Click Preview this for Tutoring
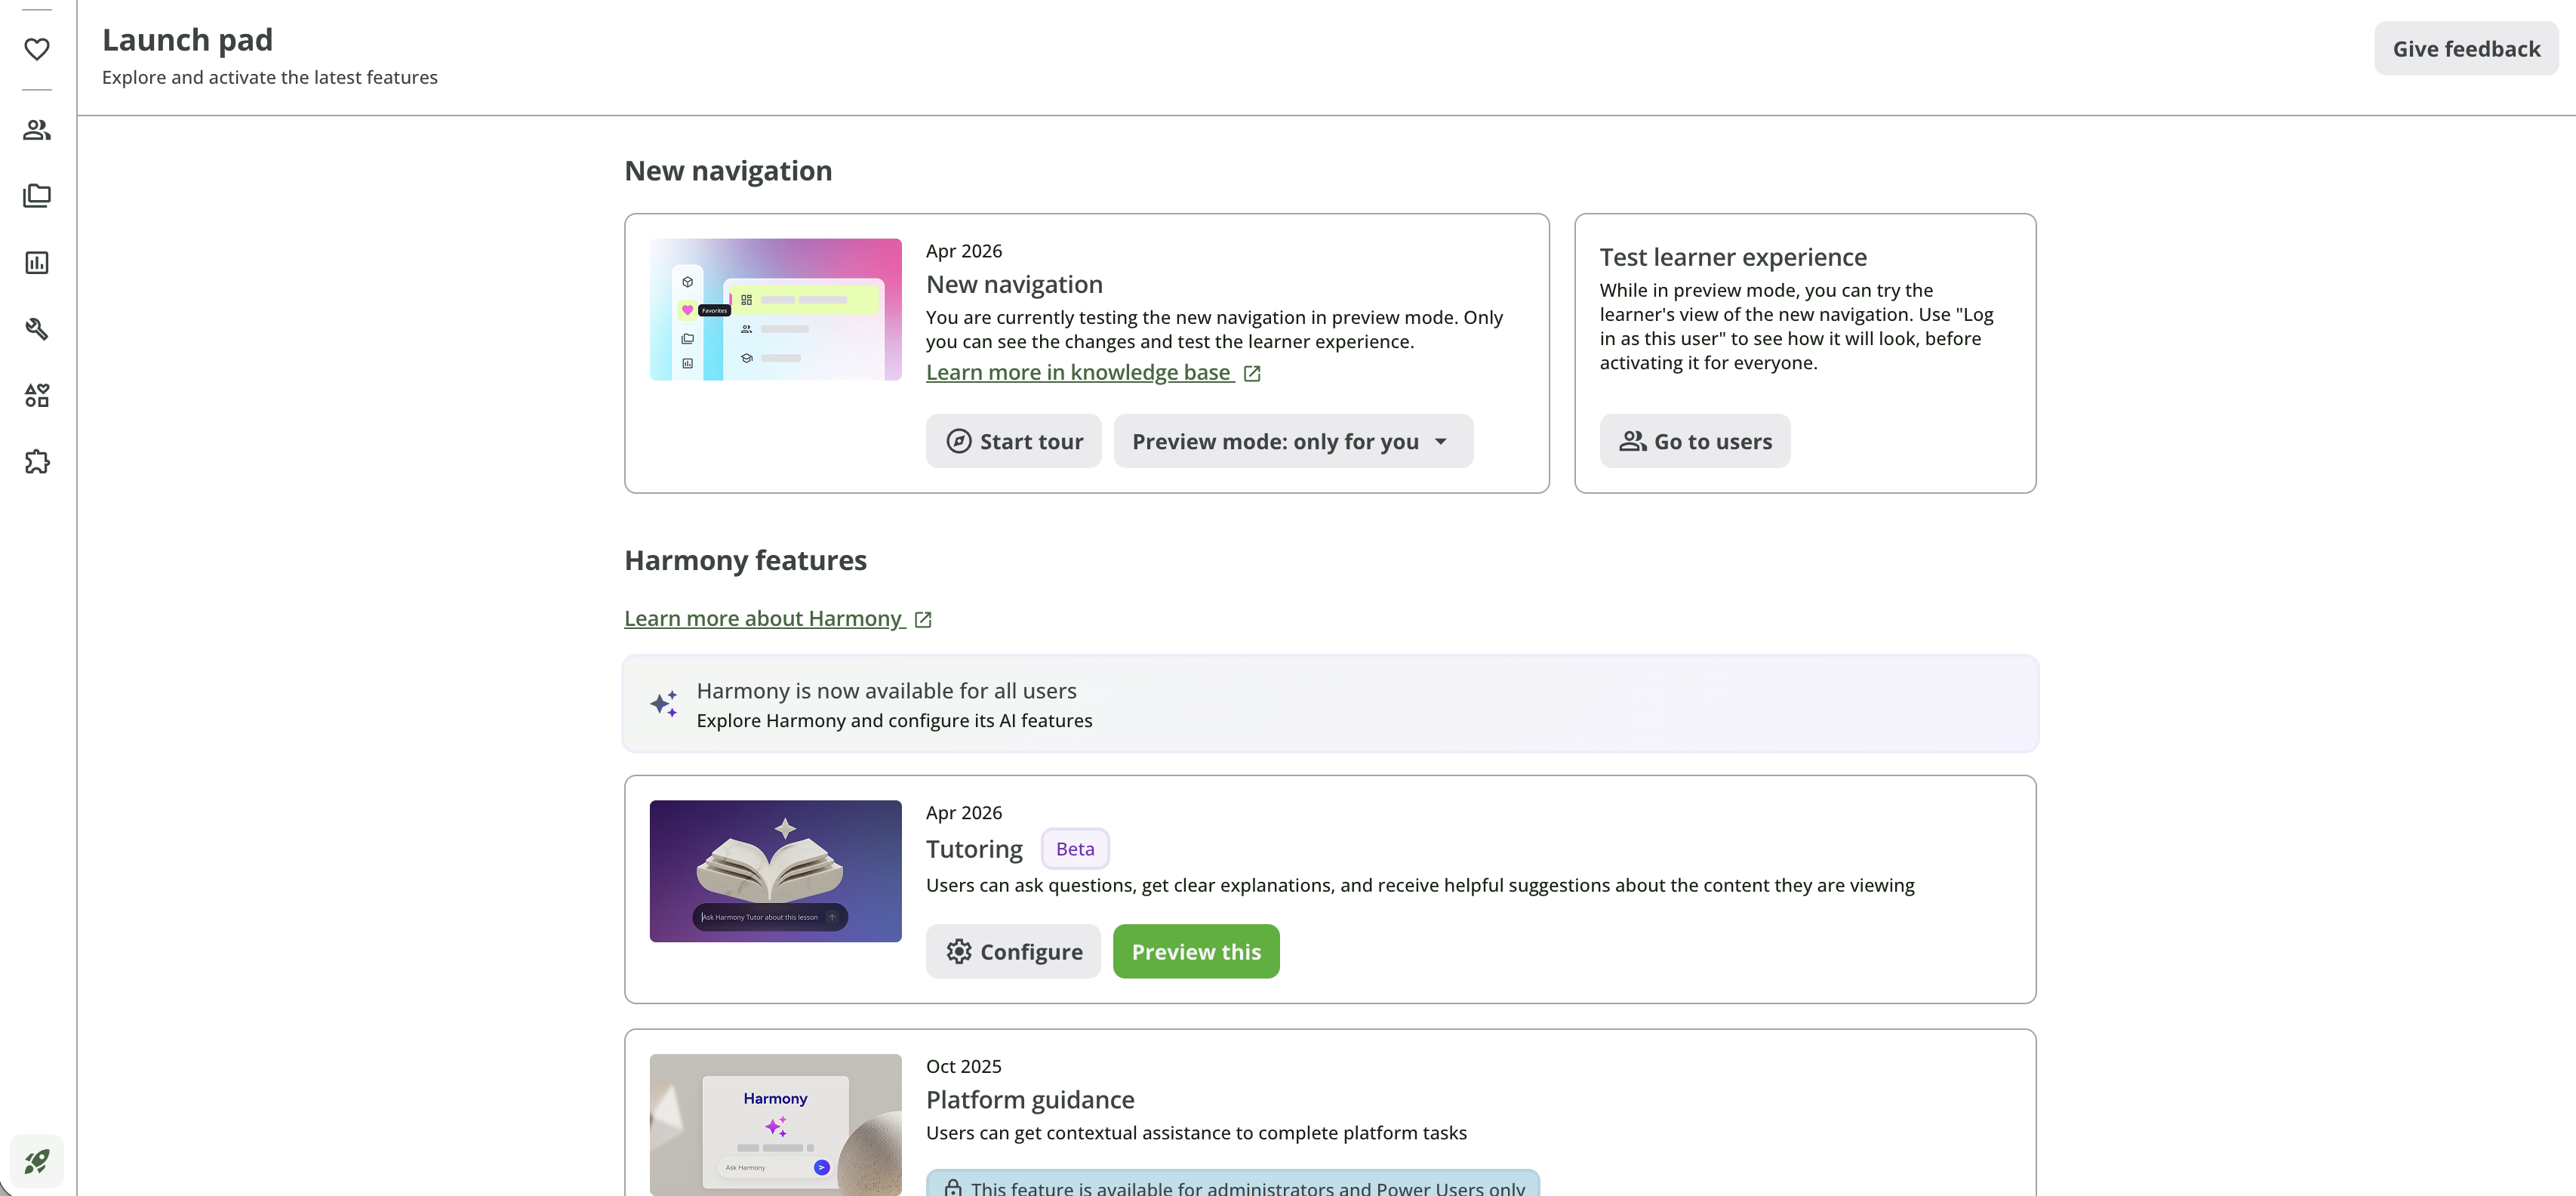The image size is (2576, 1196). click(x=1196, y=951)
